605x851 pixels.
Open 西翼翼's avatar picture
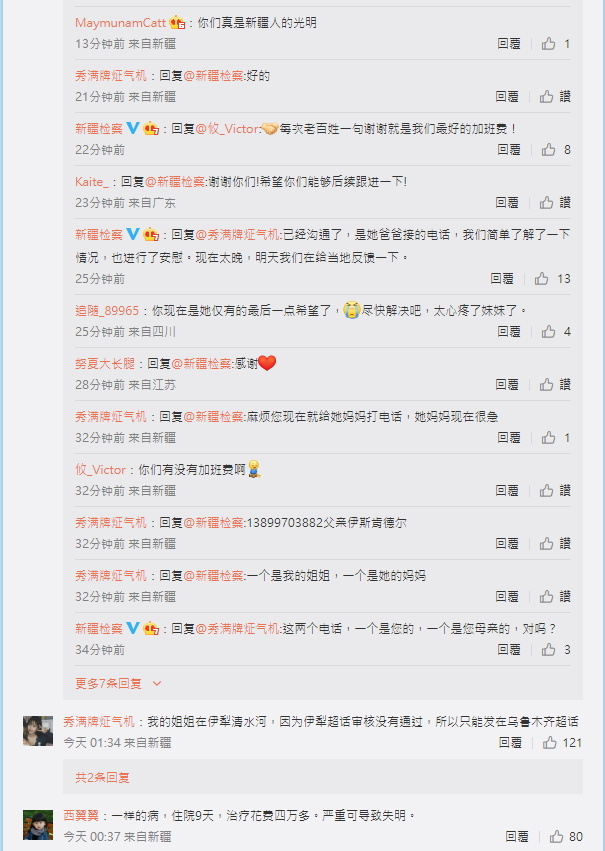pyautogui.click(x=38, y=824)
